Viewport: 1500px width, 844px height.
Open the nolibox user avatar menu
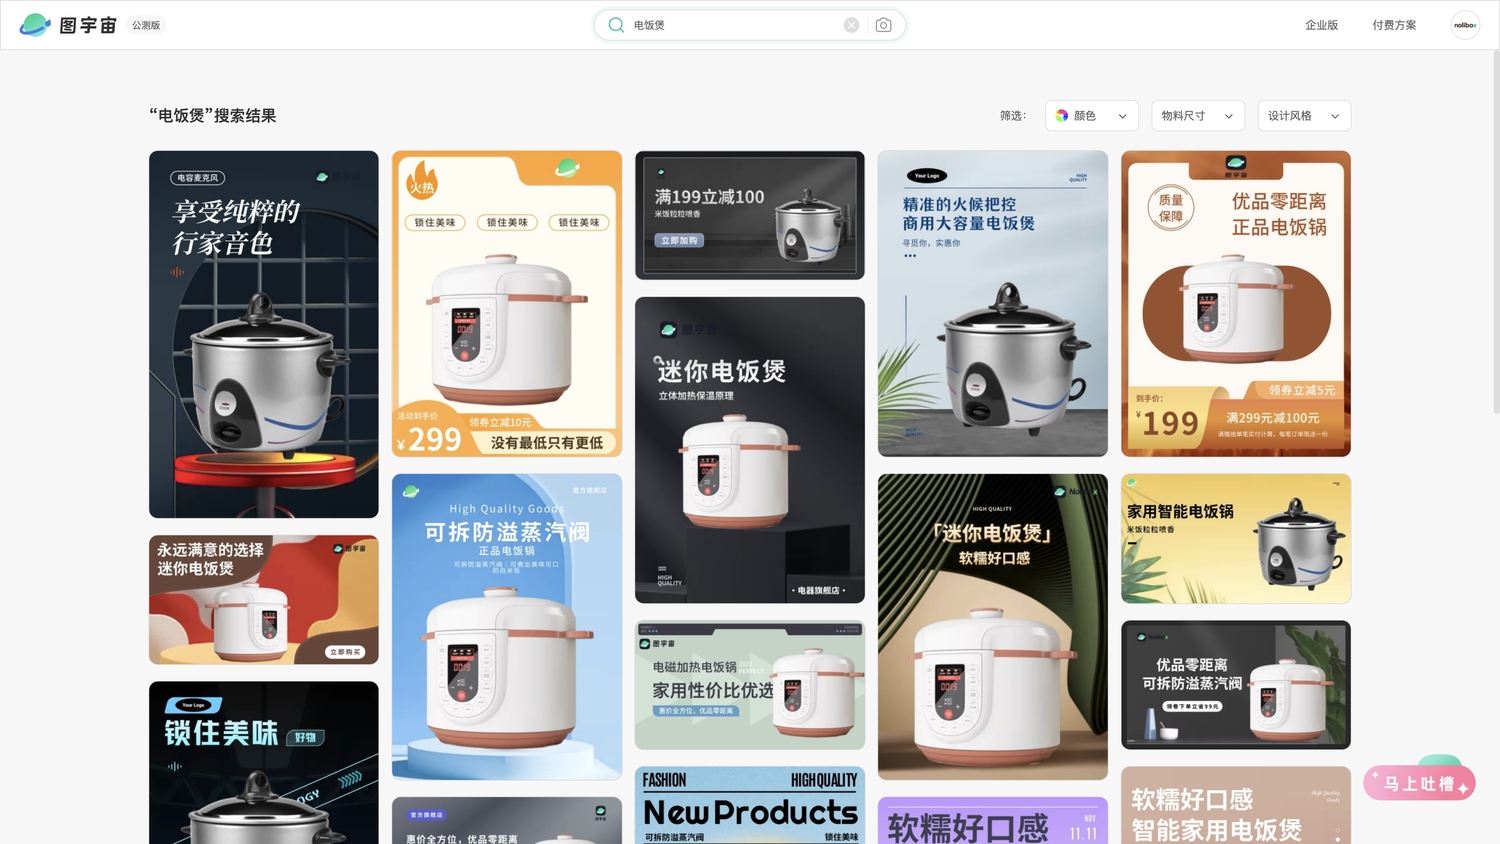pyautogui.click(x=1465, y=25)
